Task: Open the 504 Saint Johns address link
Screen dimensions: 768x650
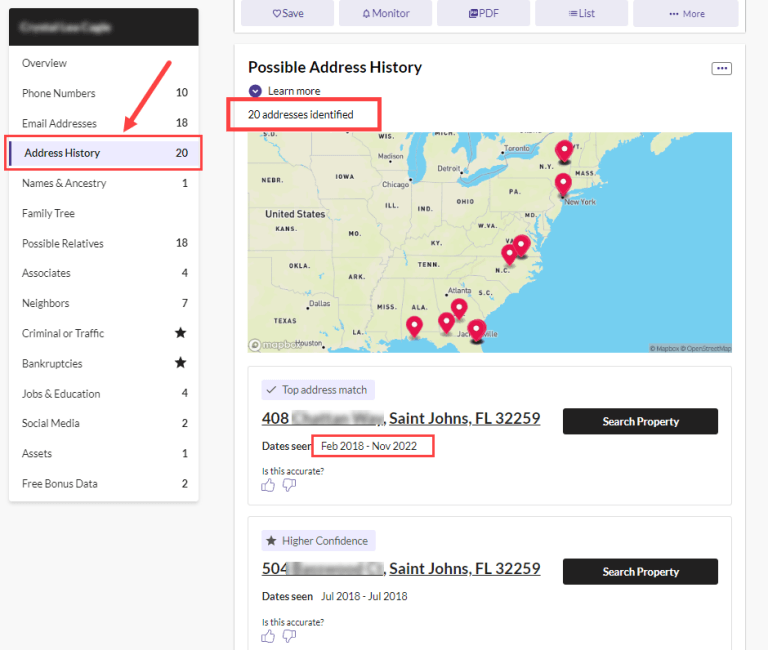Action: (x=401, y=568)
